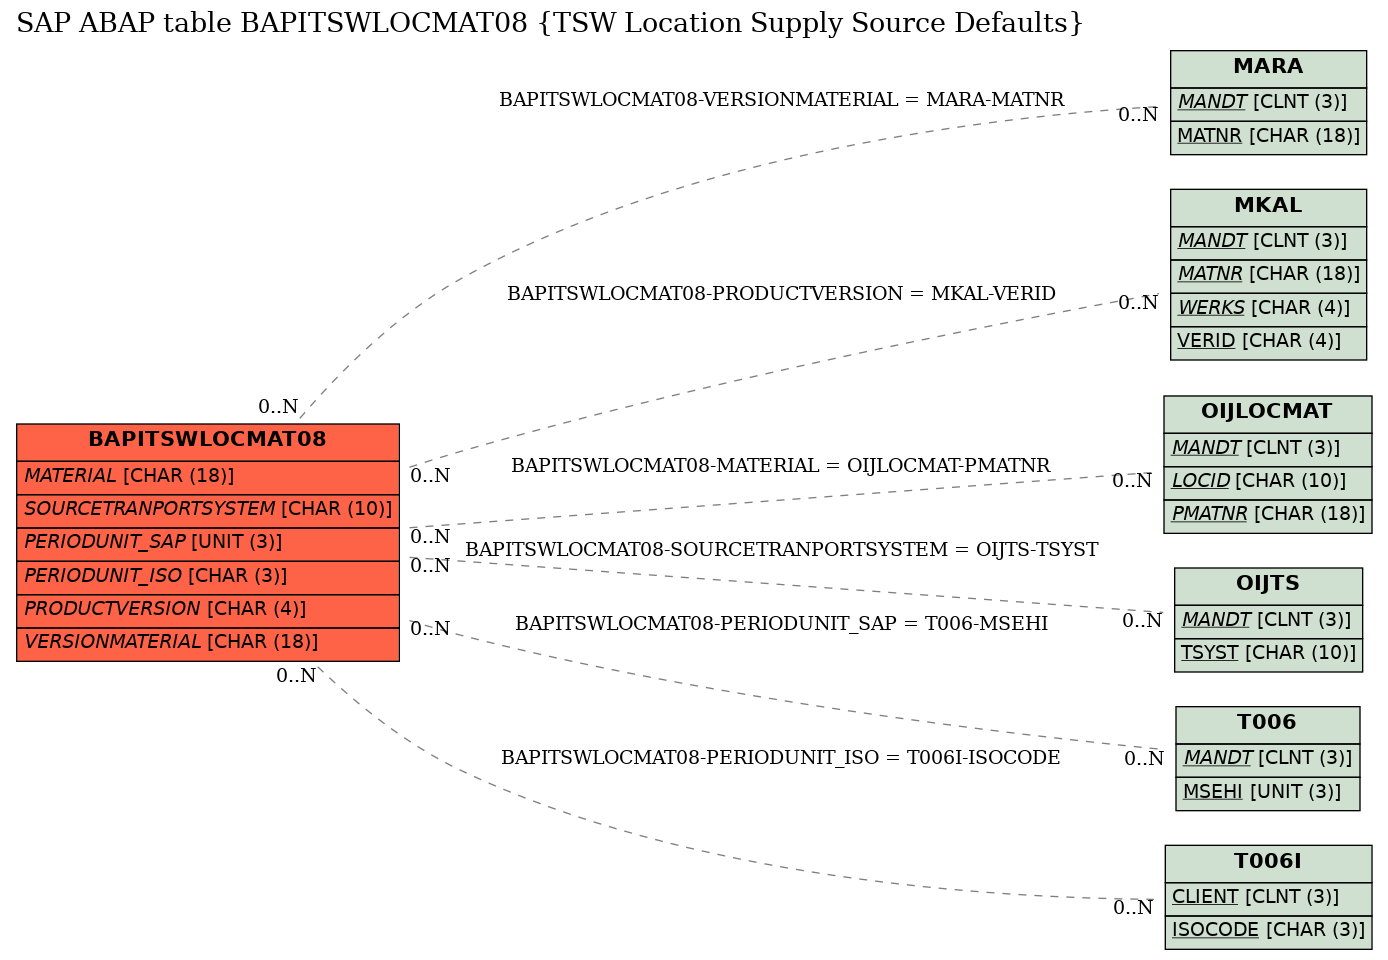The image size is (1388, 960).
Task: Open the MARA table header
Action: [1268, 68]
